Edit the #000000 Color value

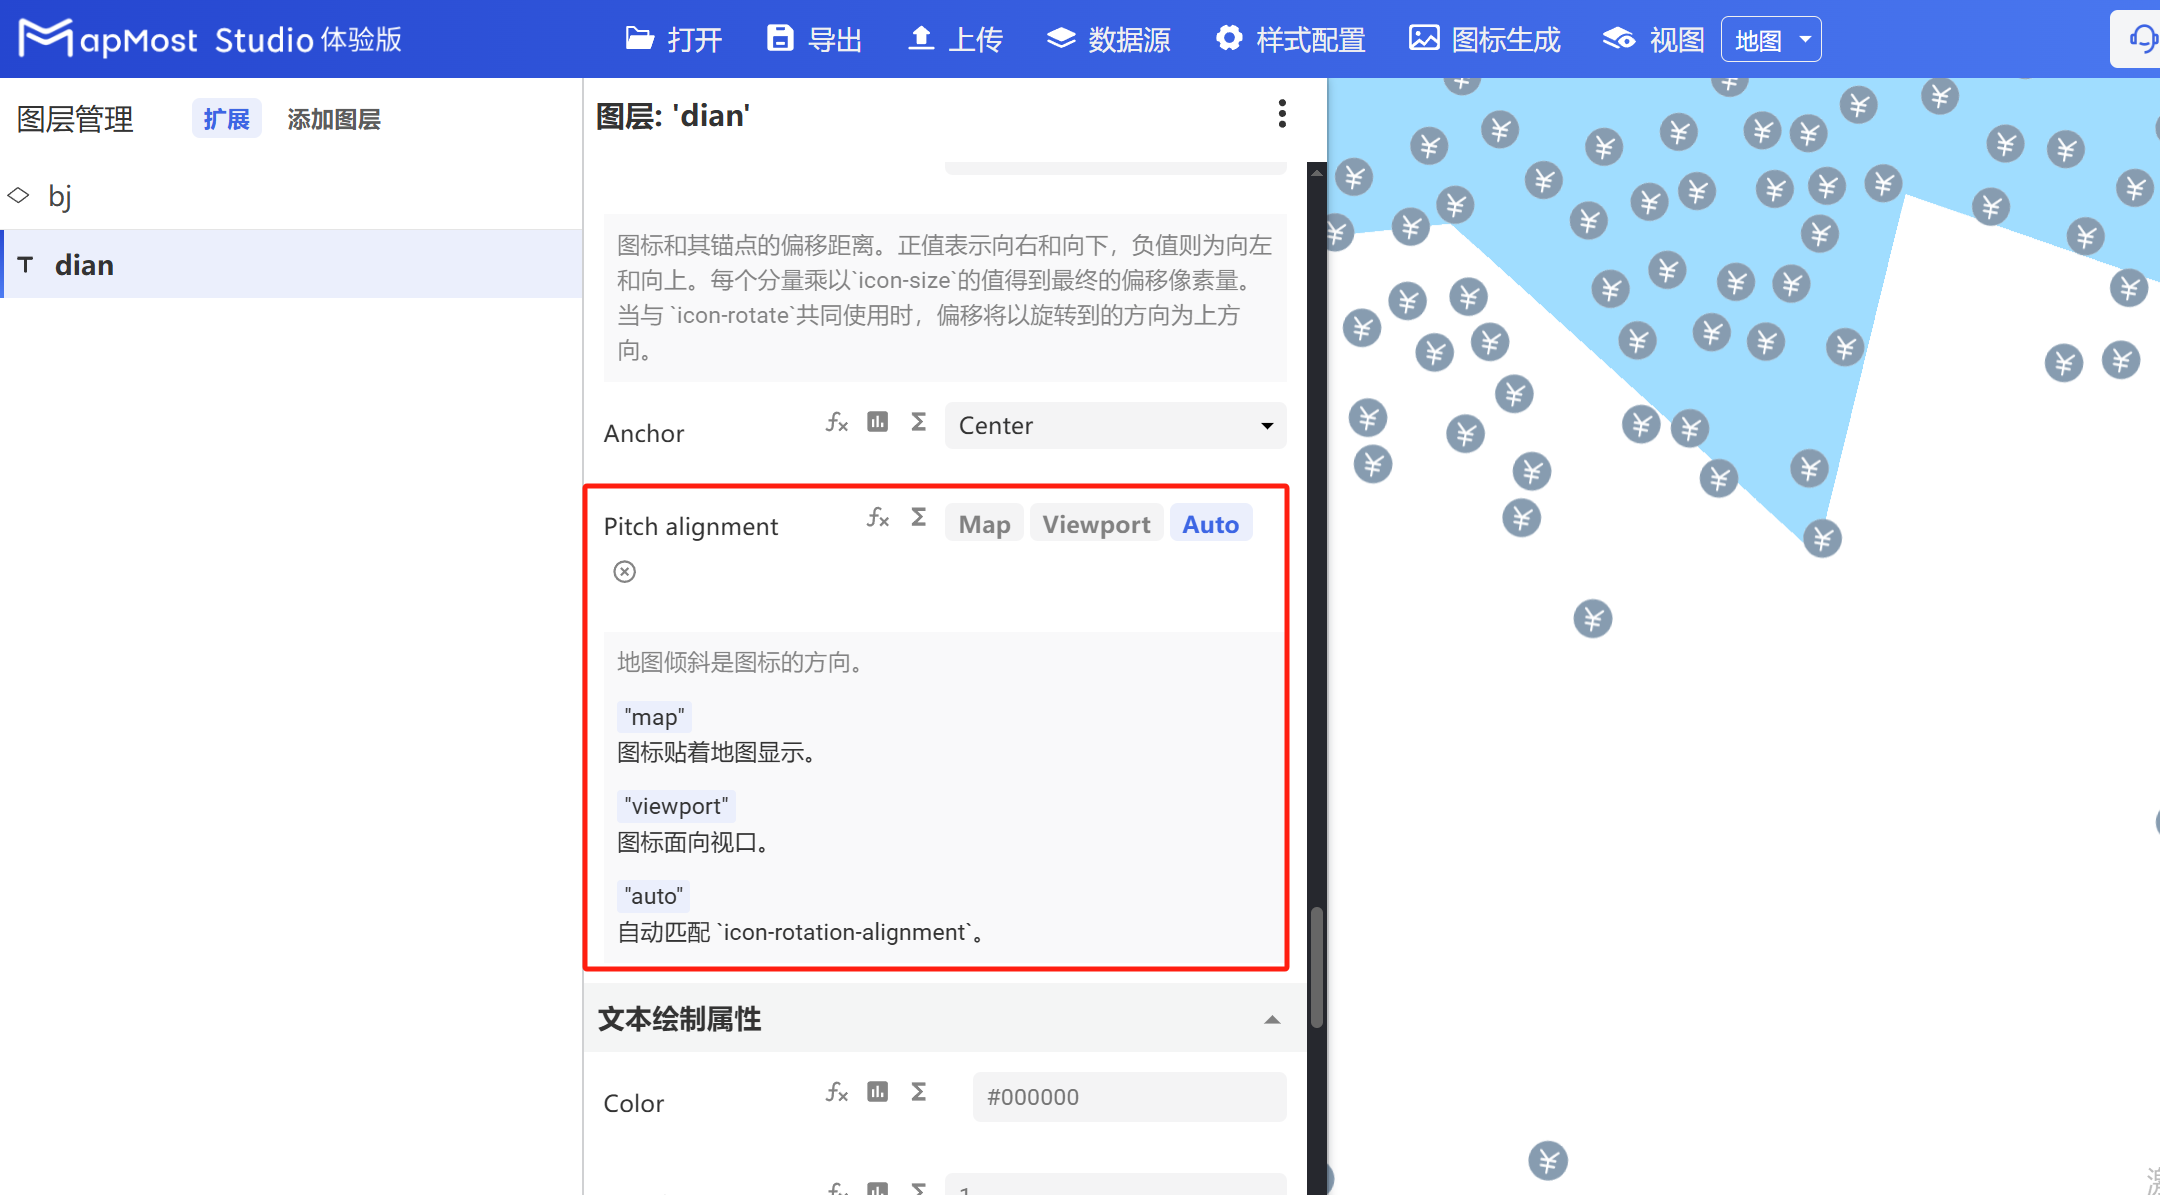(1128, 1096)
